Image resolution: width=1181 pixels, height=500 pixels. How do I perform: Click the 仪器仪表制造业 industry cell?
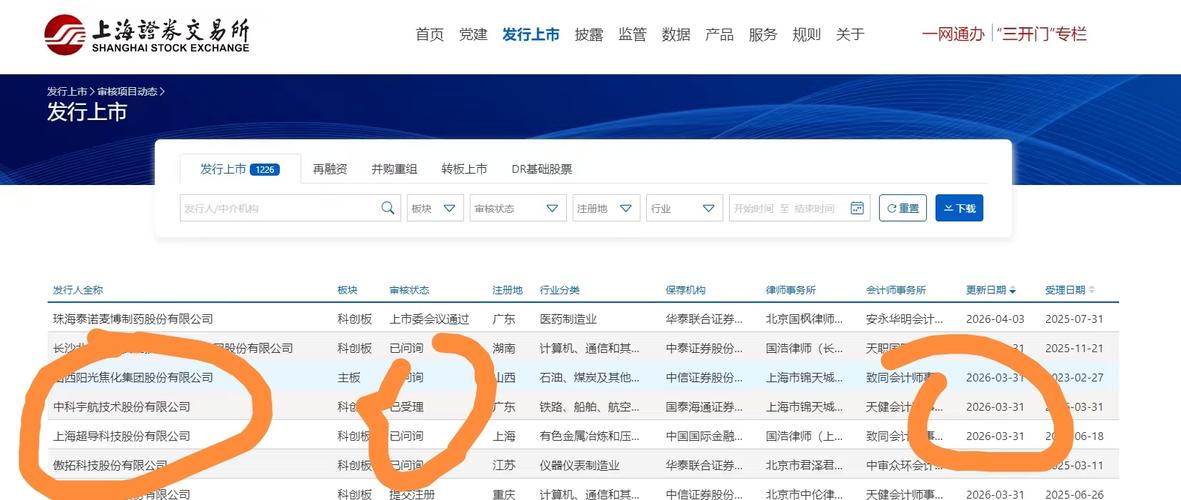[579, 465]
